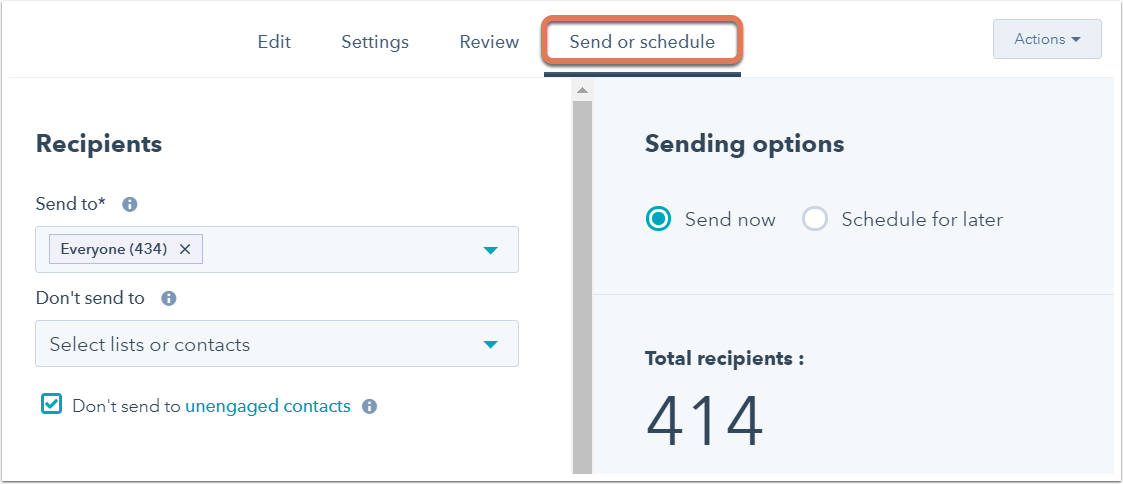Screen dimensions: 1123x484
Task: Open the Actions dropdown menu
Action: 1046,40
